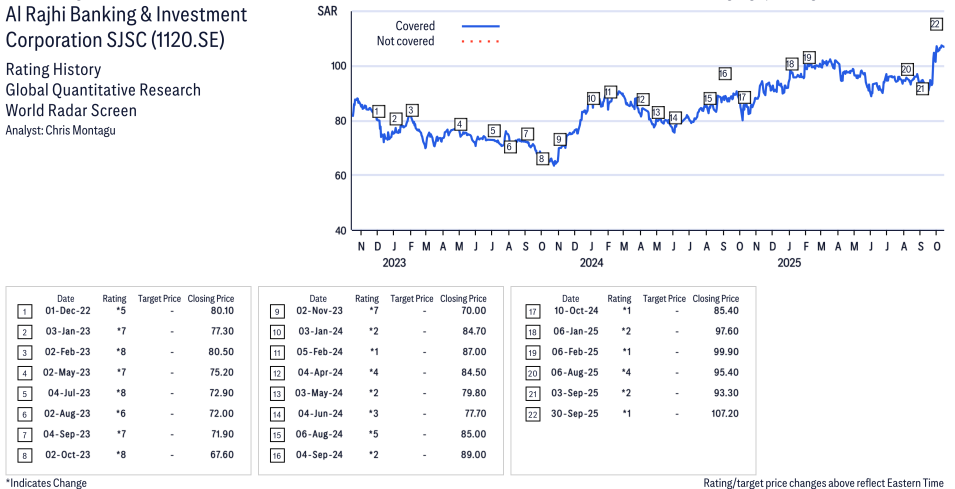Select the 107.20 closing price value

pyautogui.click(x=722, y=415)
